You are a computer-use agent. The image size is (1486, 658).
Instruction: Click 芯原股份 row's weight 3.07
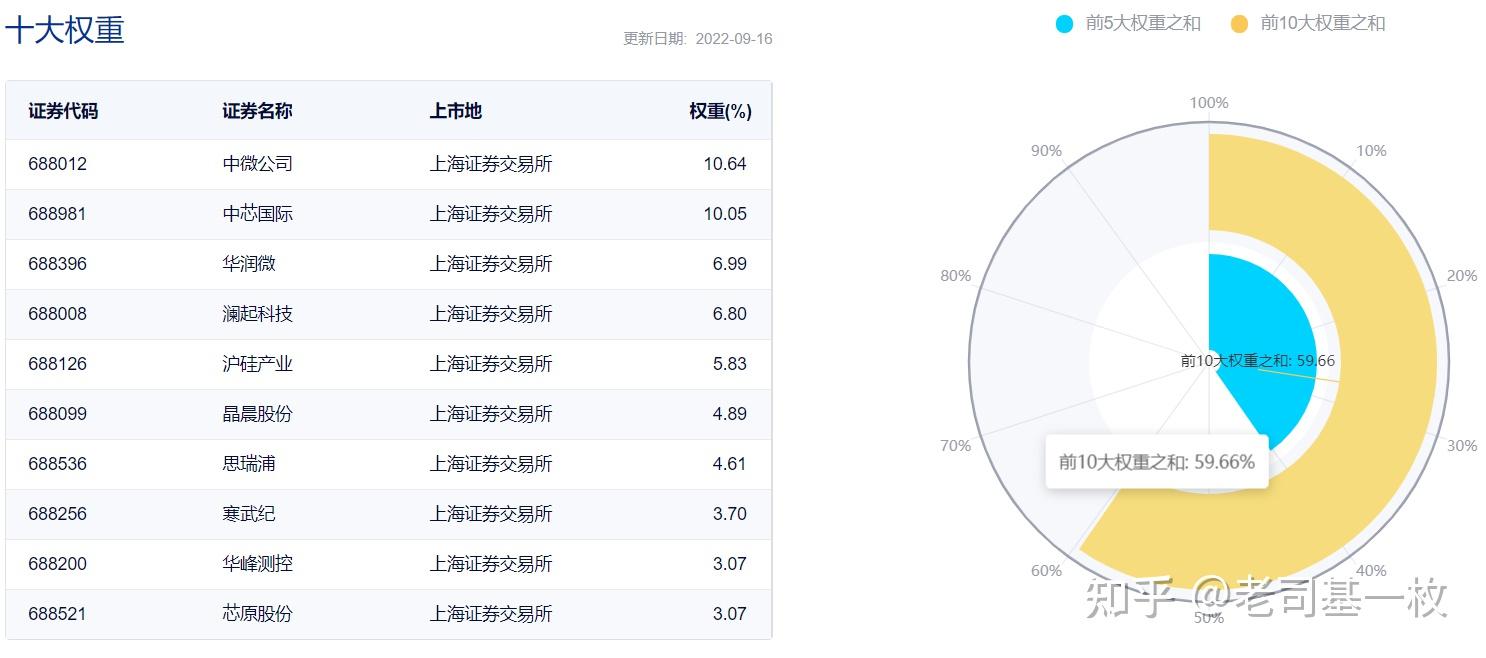point(730,614)
